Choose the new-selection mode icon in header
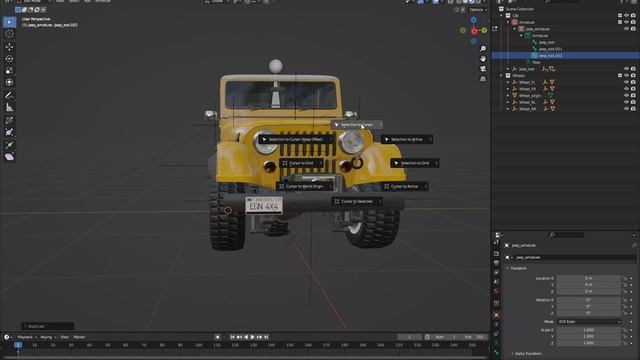 18,10
